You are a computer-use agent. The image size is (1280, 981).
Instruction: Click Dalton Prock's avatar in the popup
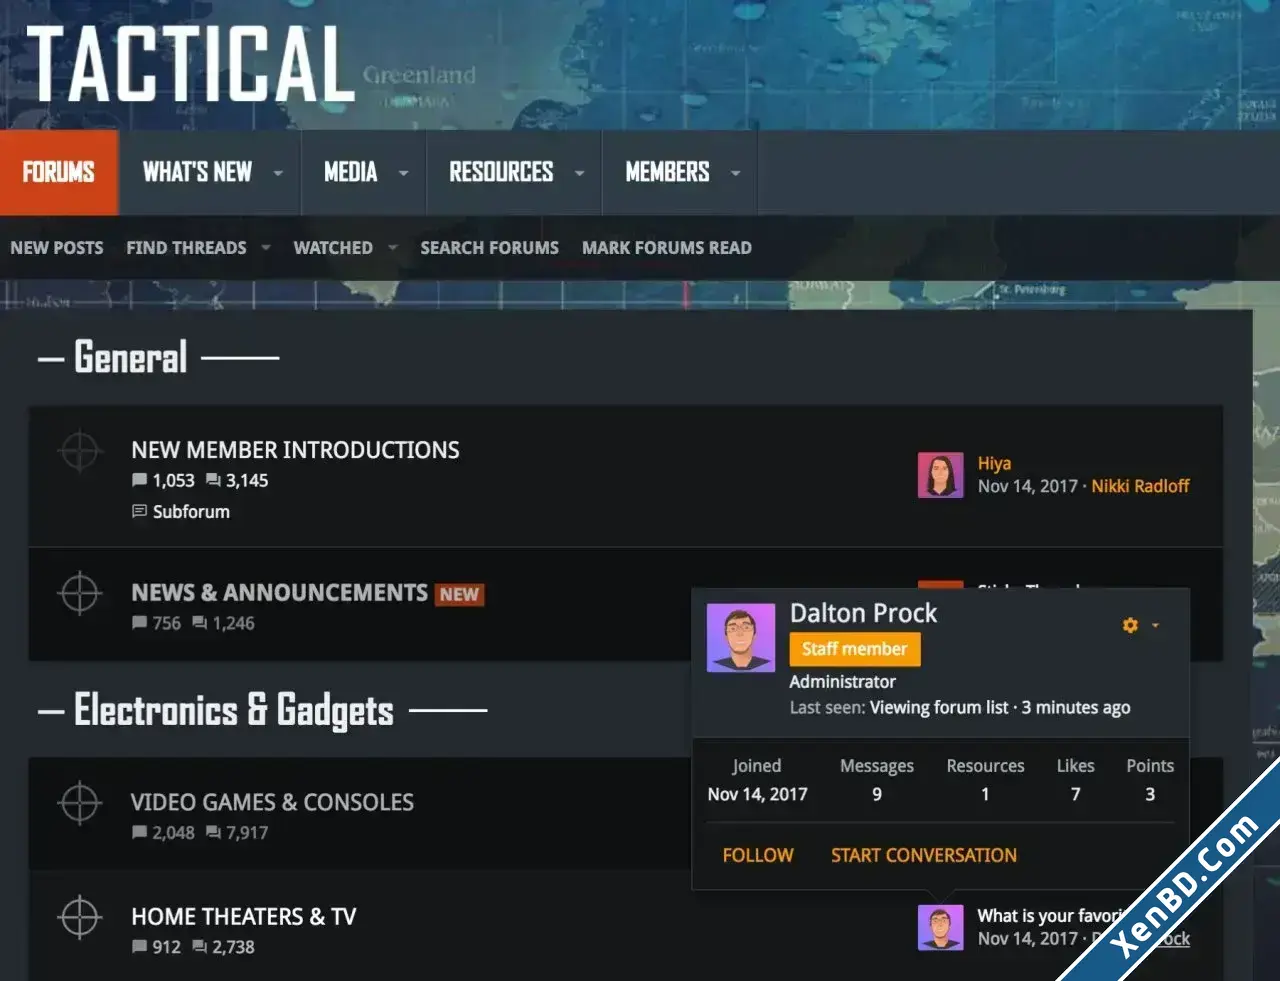[740, 638]
